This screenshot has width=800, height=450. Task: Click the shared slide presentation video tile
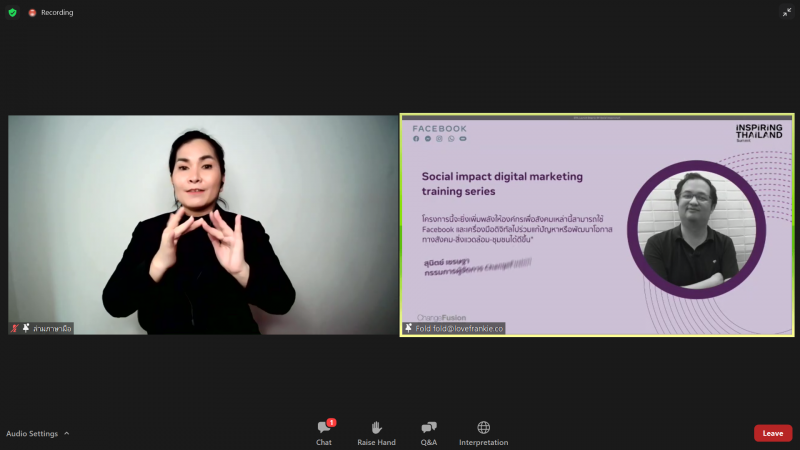[x=597, y=225]
